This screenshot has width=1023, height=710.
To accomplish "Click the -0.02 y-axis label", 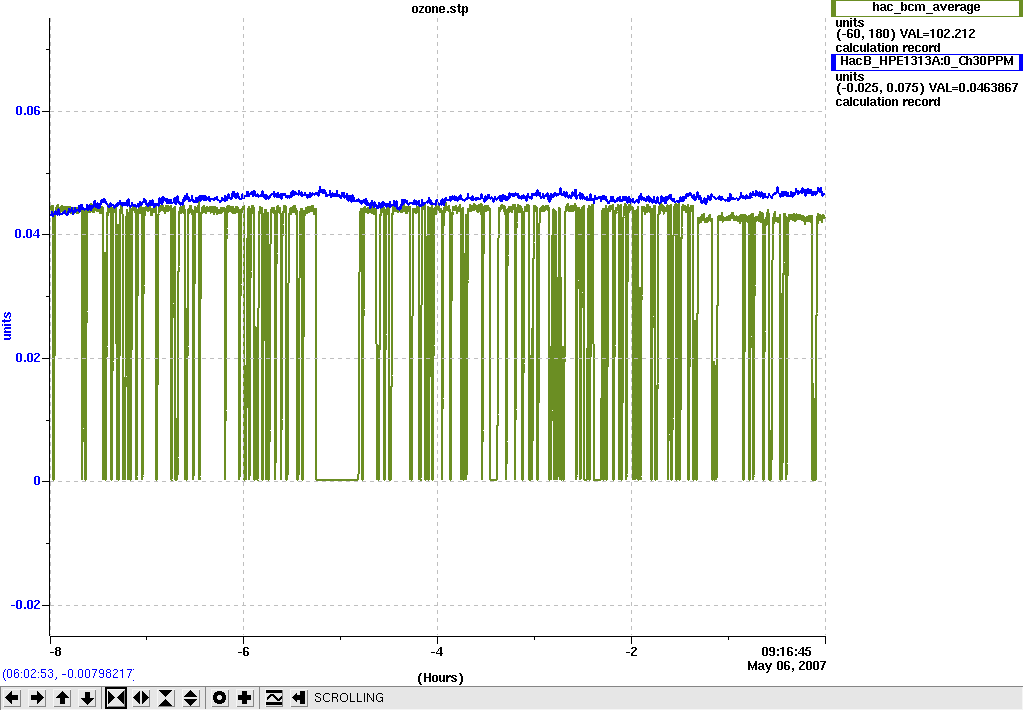I will tap(25, 605).
